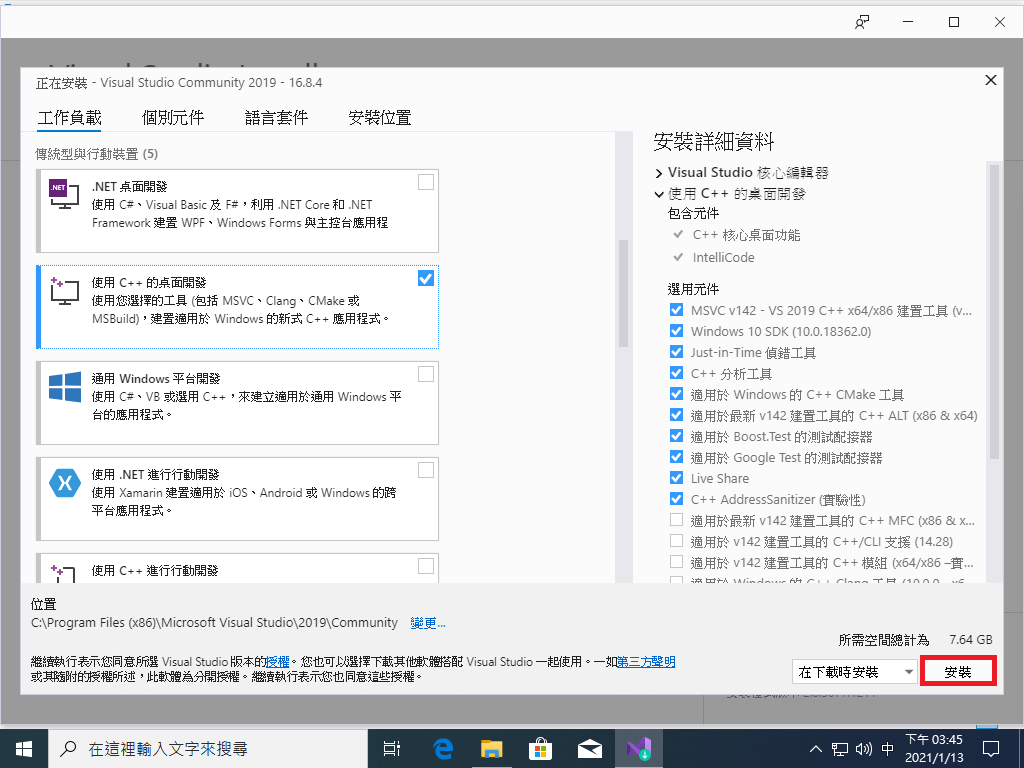Expand the Visual Studio 核心編輯器 node

pos(659,173)
